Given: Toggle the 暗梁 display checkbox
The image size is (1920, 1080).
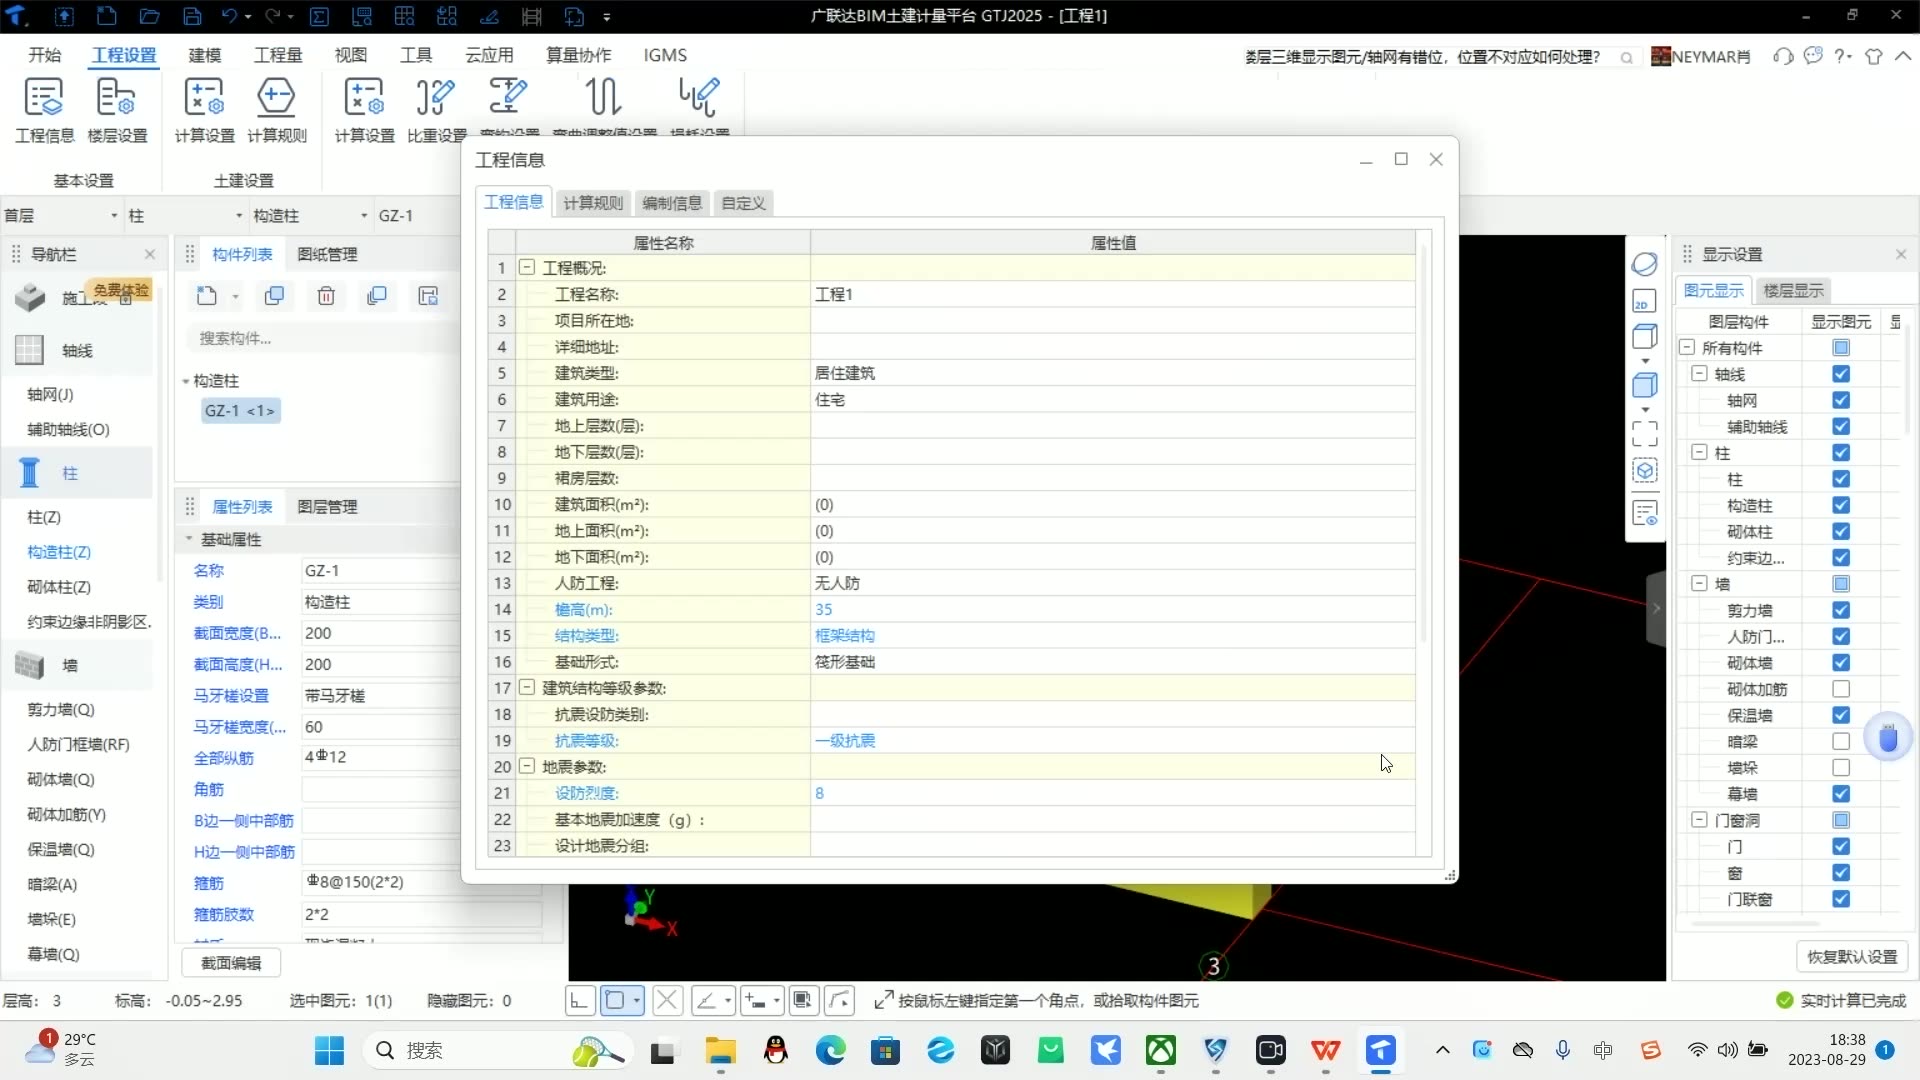Looking at the screenshot, I should (1841, 742).
